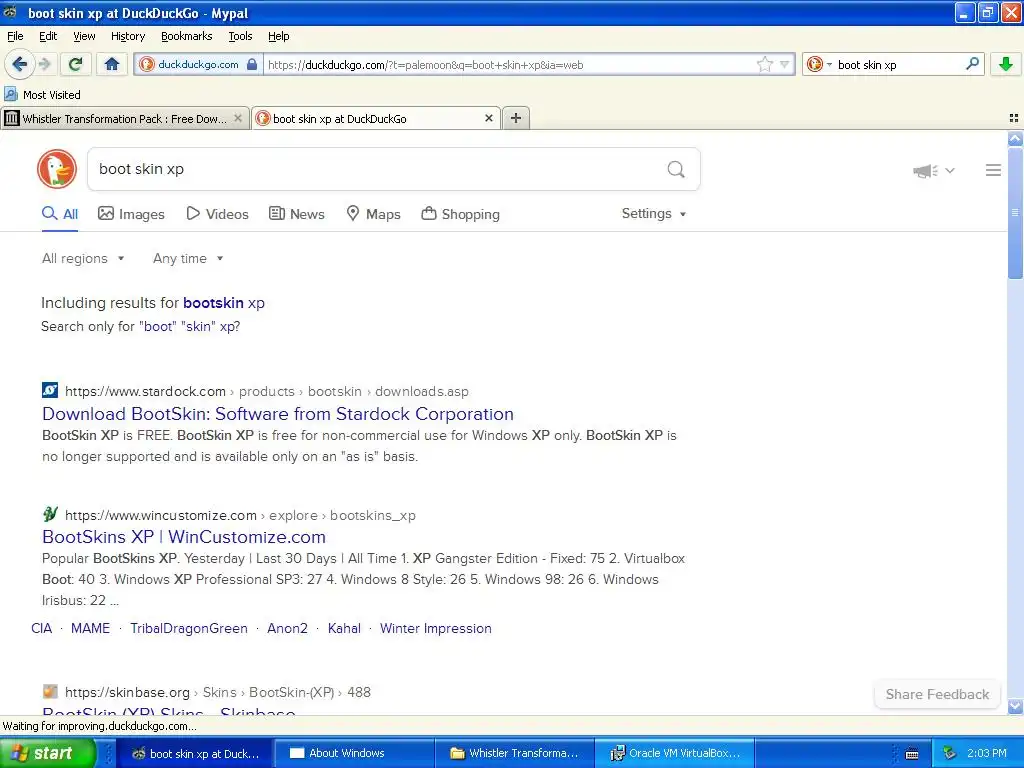Screen dimensions: 1024x768
Task: Open the Windows Start menu
Action: click(48, 753)
